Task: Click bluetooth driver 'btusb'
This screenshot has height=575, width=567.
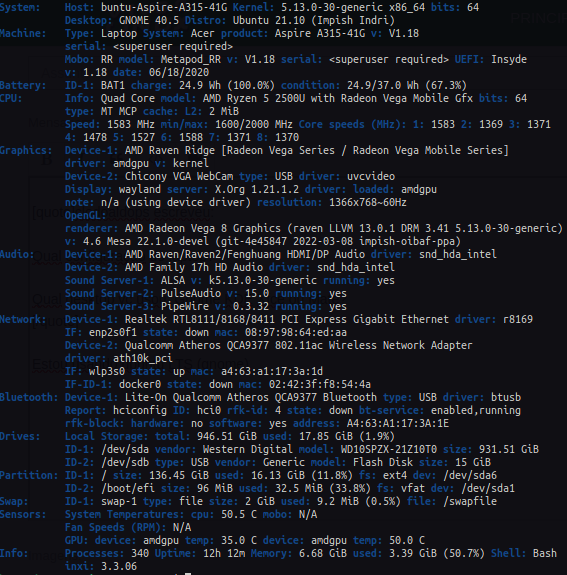Action: 506,398
